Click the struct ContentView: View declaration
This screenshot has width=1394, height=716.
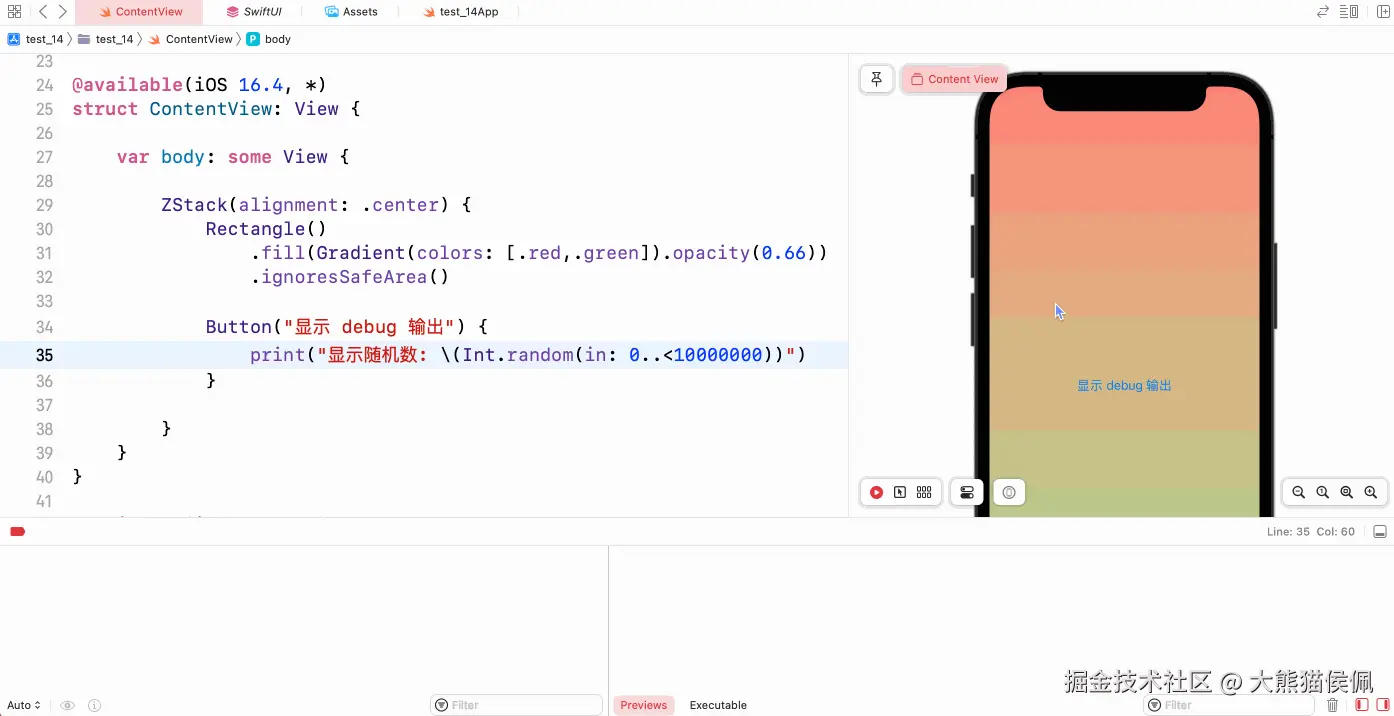click(216, 109)
